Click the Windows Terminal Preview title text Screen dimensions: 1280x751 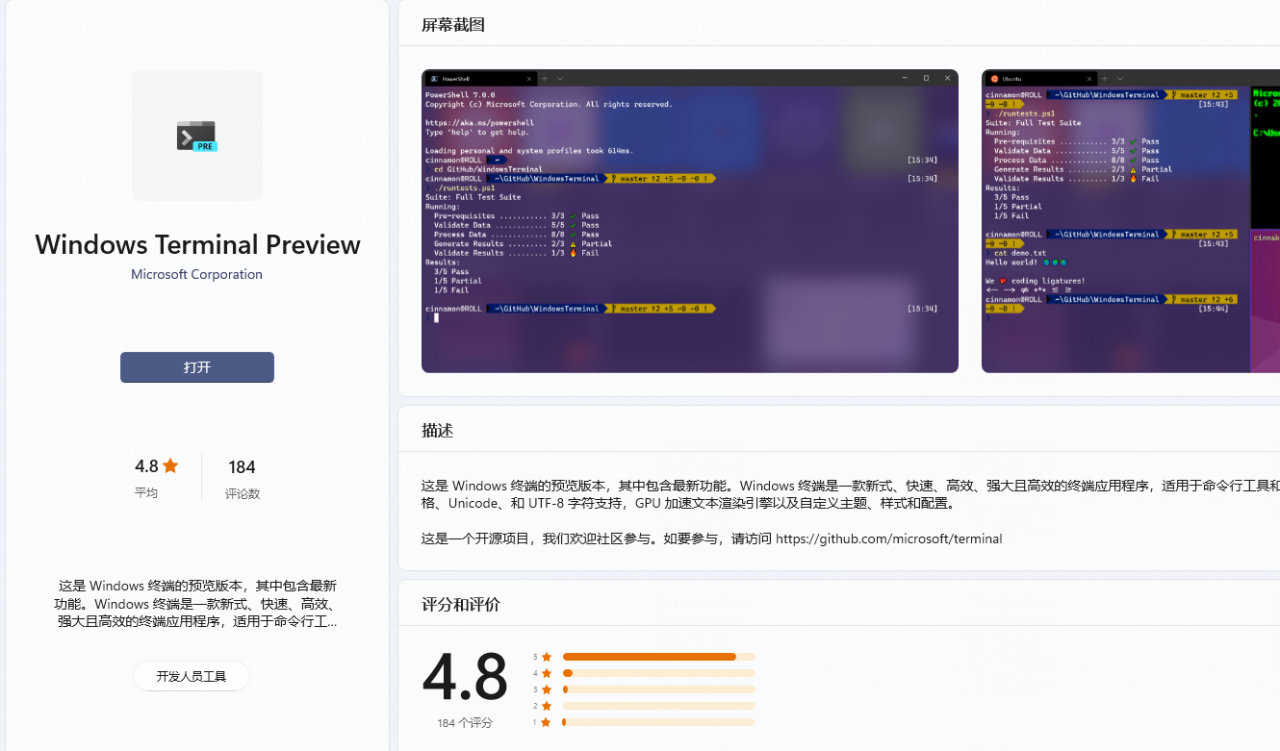198,245
